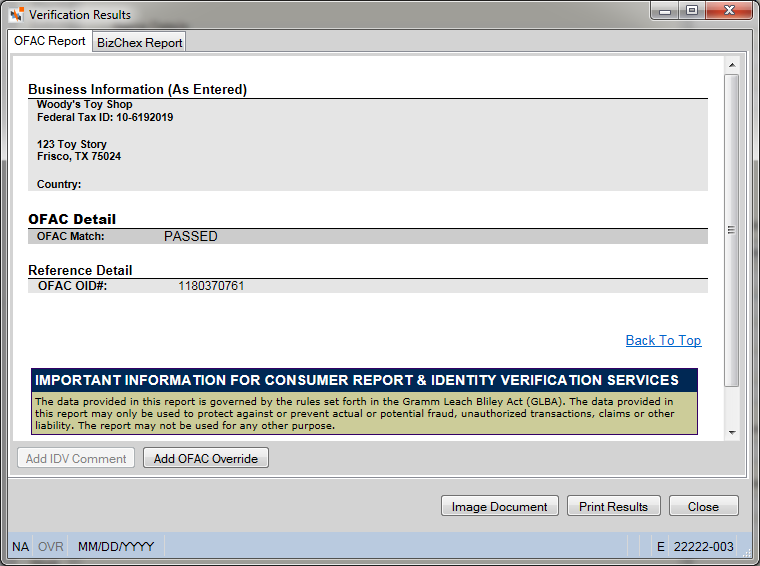
Task: Click the report scrollbar down arrow
Action: click(x=732, y=432)
